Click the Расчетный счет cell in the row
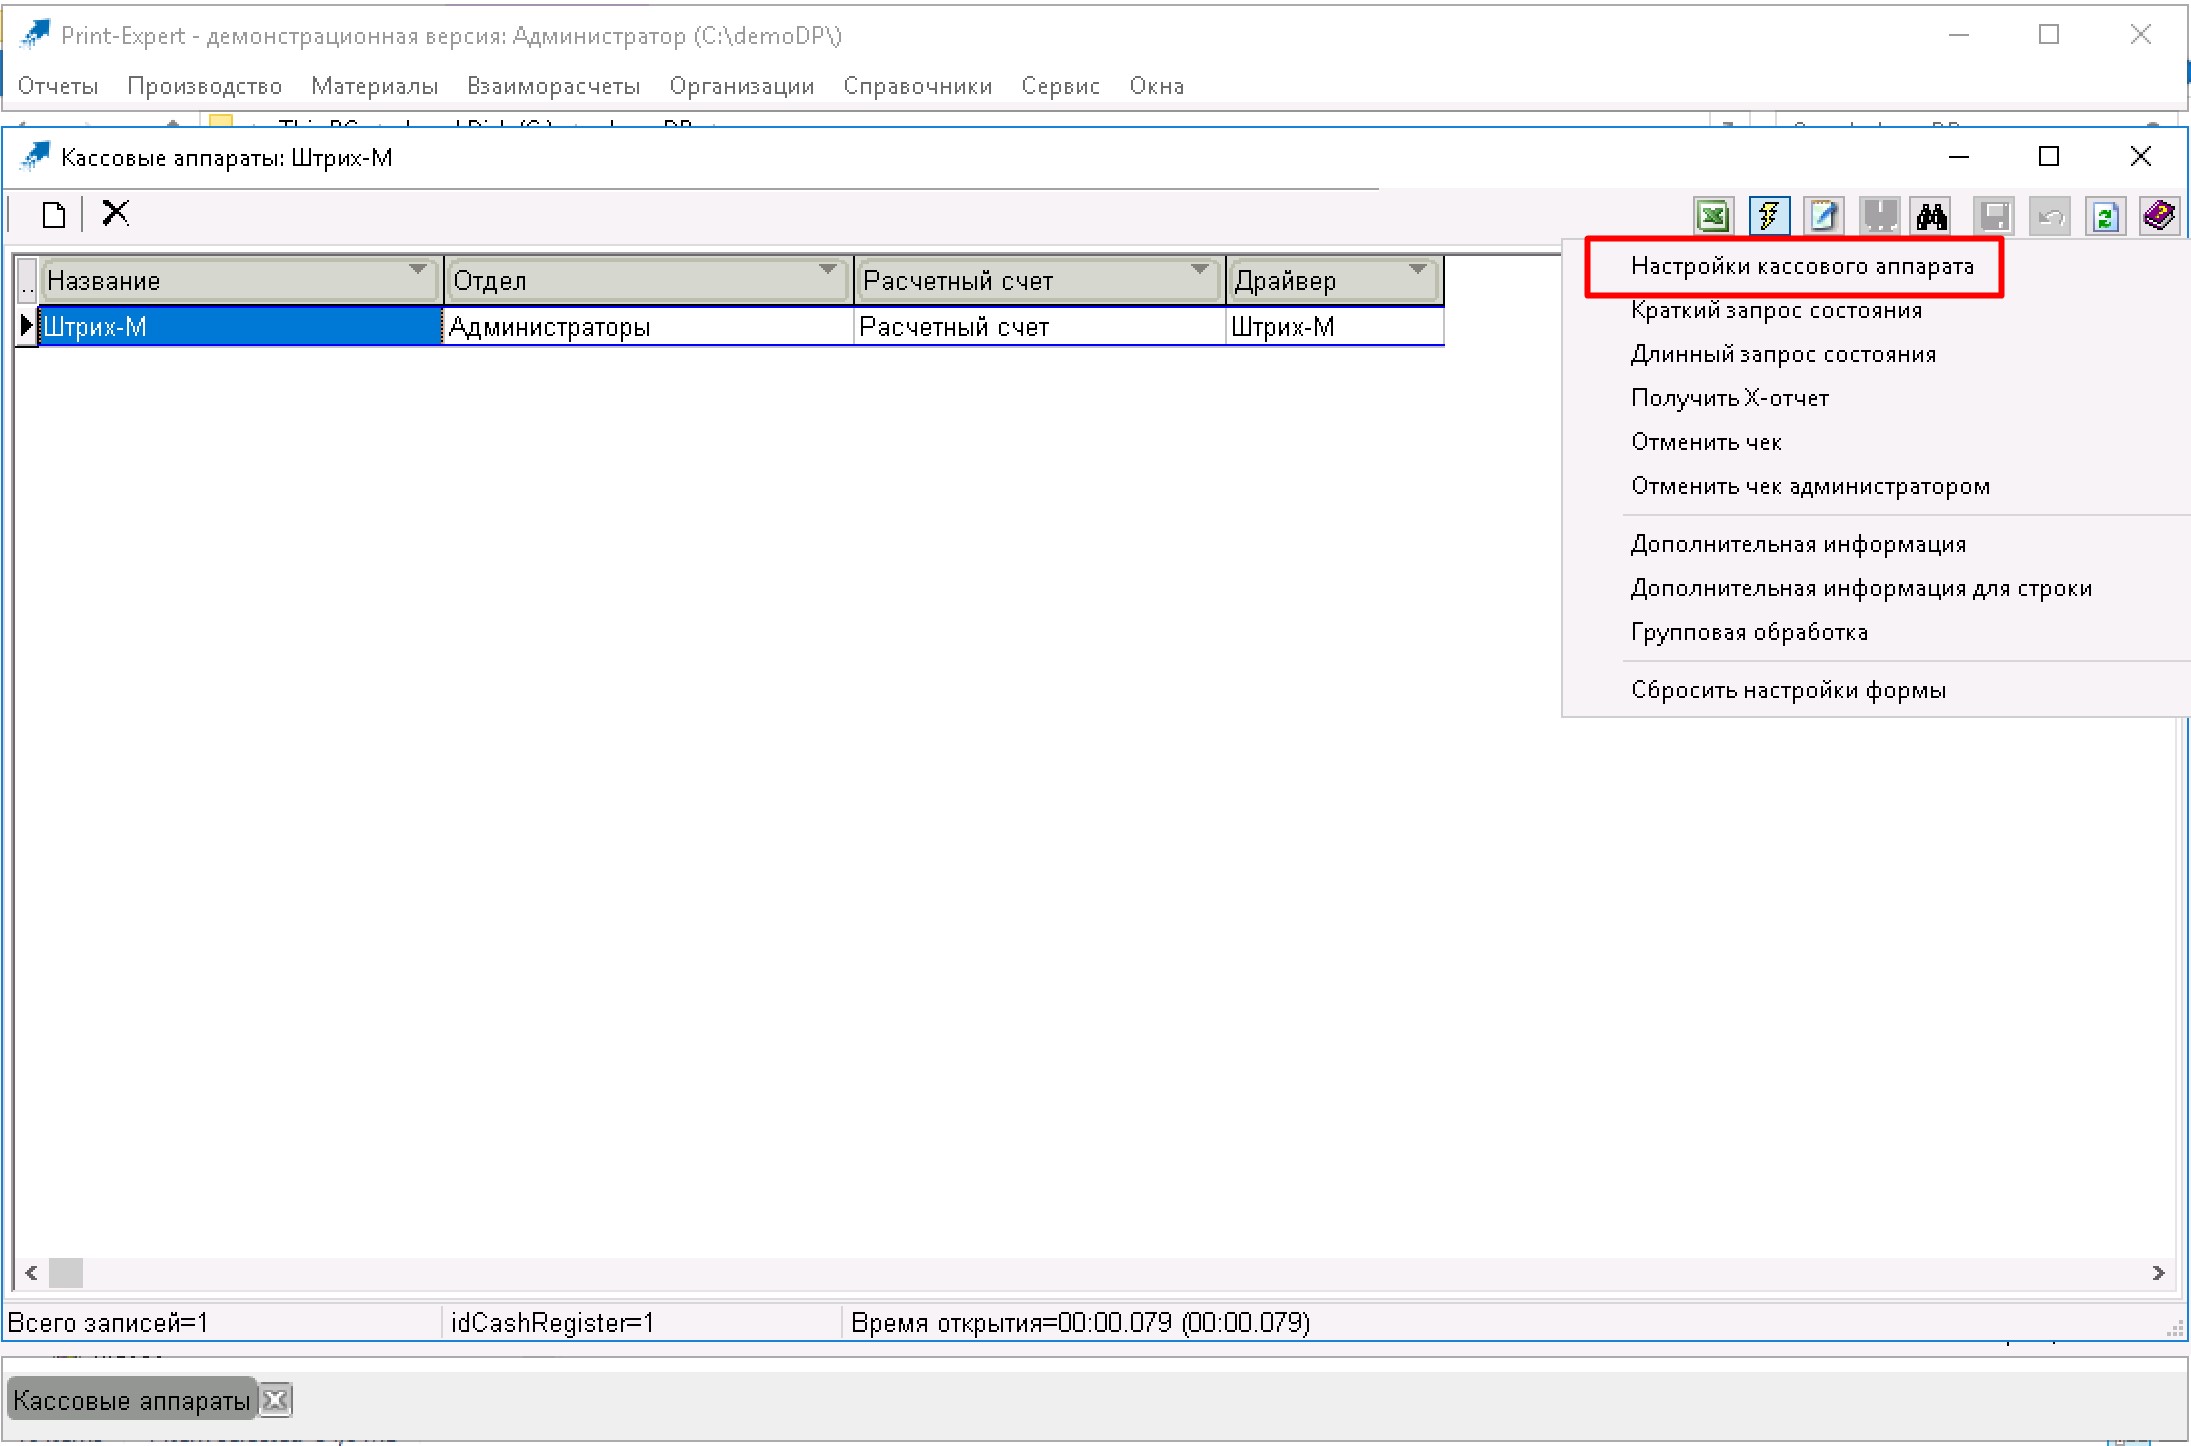 1040,327
